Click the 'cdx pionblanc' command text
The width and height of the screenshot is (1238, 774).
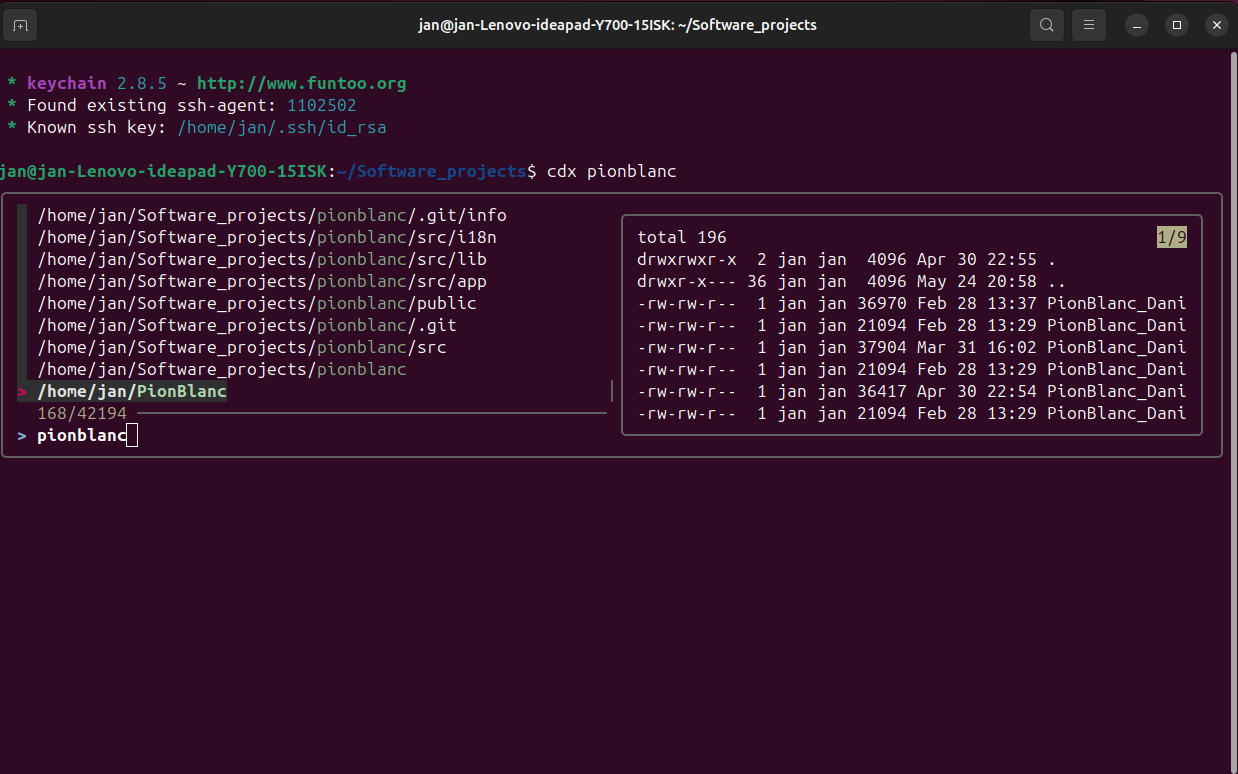(x=612, y=171)
